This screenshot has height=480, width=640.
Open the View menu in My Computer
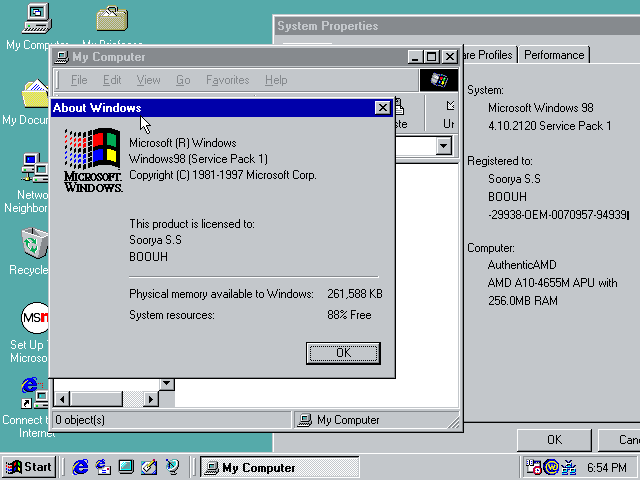[x=148, y=80]
